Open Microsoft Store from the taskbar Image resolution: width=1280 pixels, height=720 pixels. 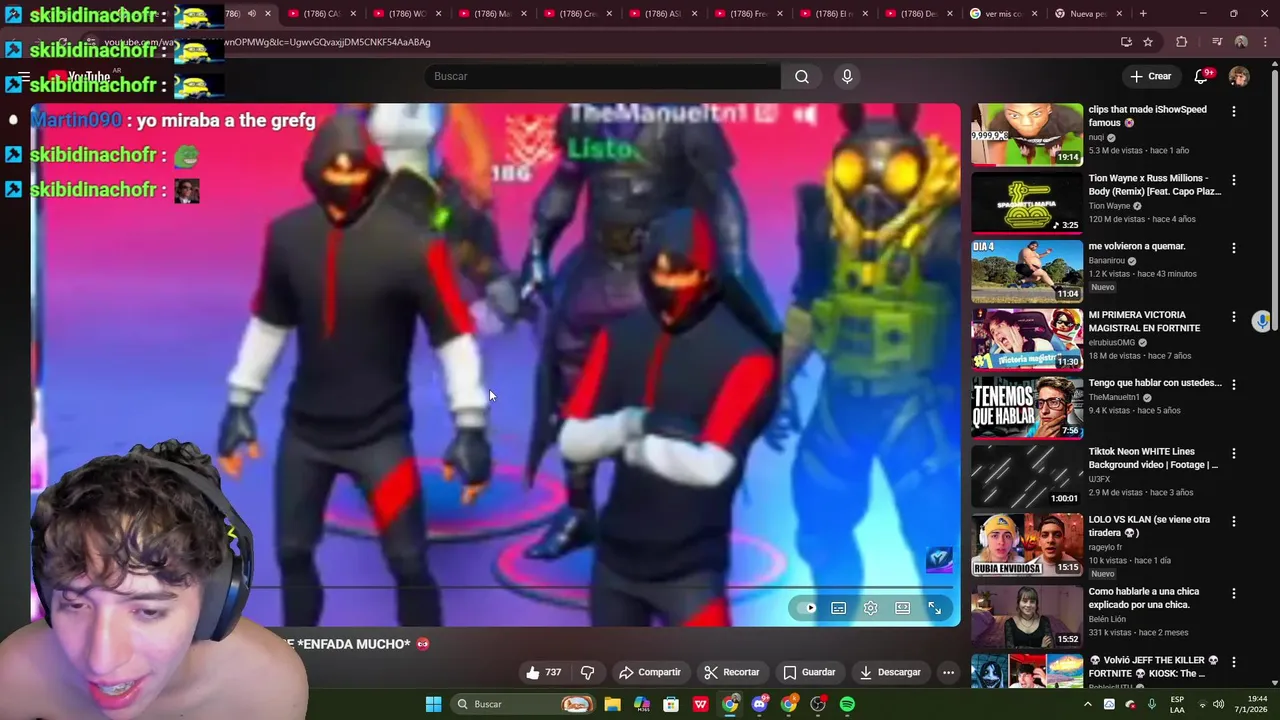(x=671, y=704)
